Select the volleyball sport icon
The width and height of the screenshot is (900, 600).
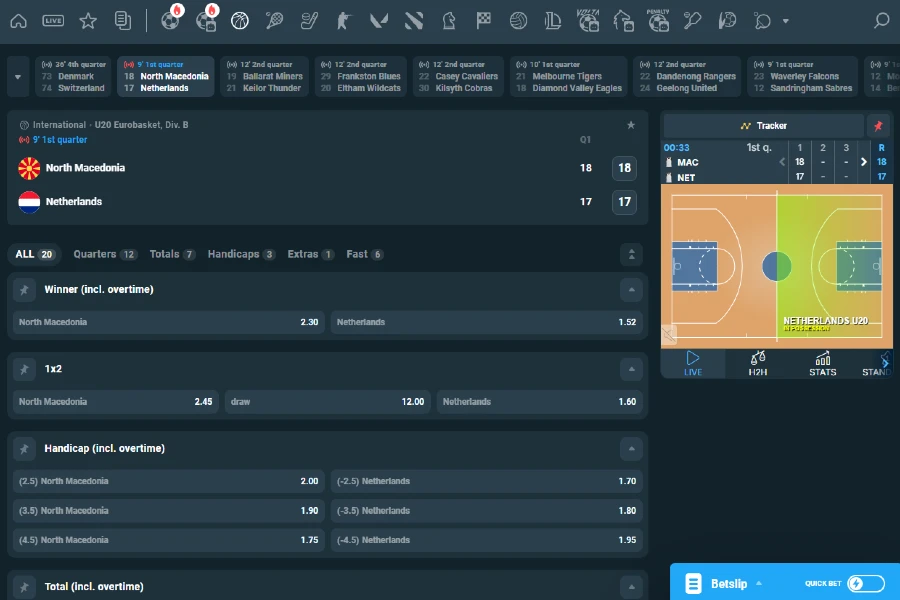click(x=519, y=20)
